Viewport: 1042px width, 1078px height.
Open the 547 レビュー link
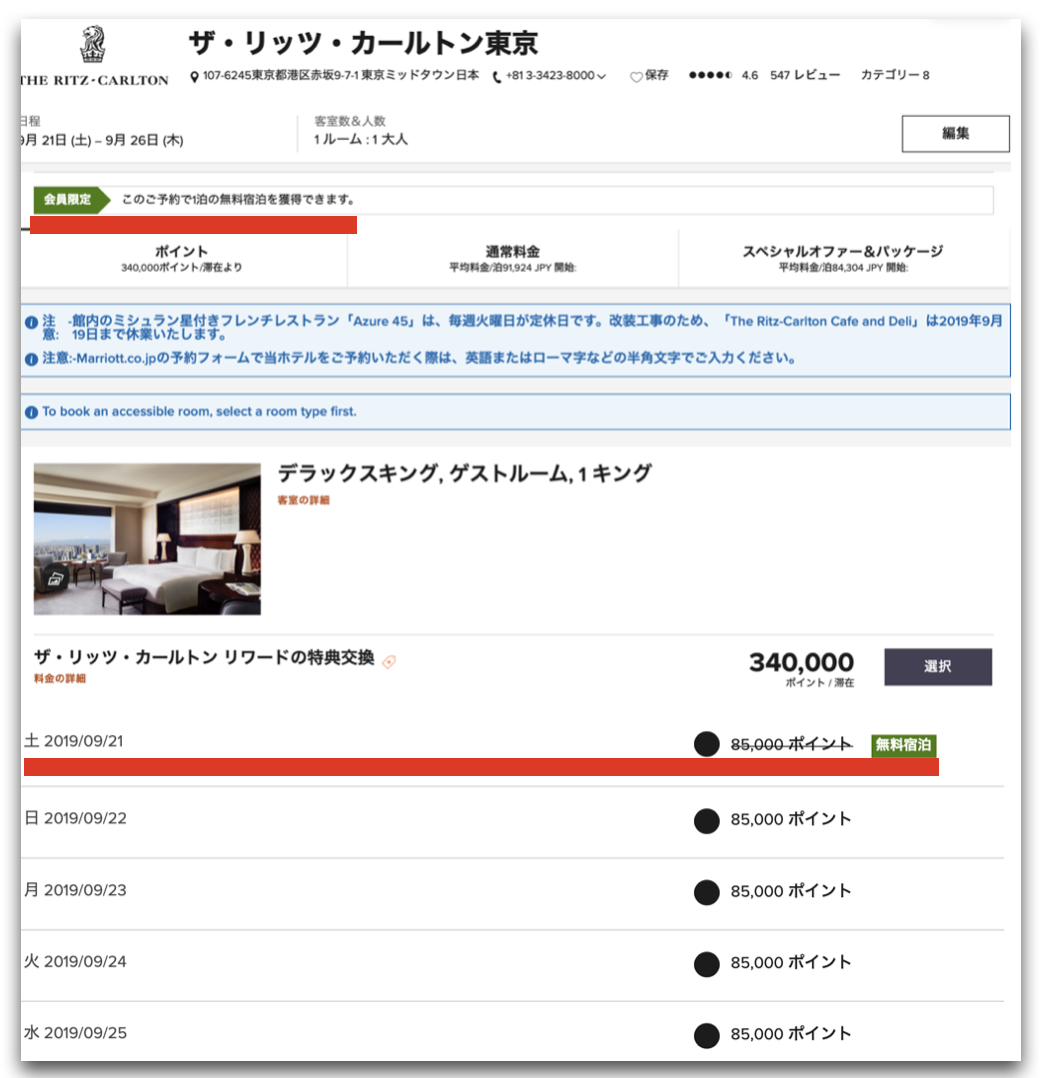point(805,75)
